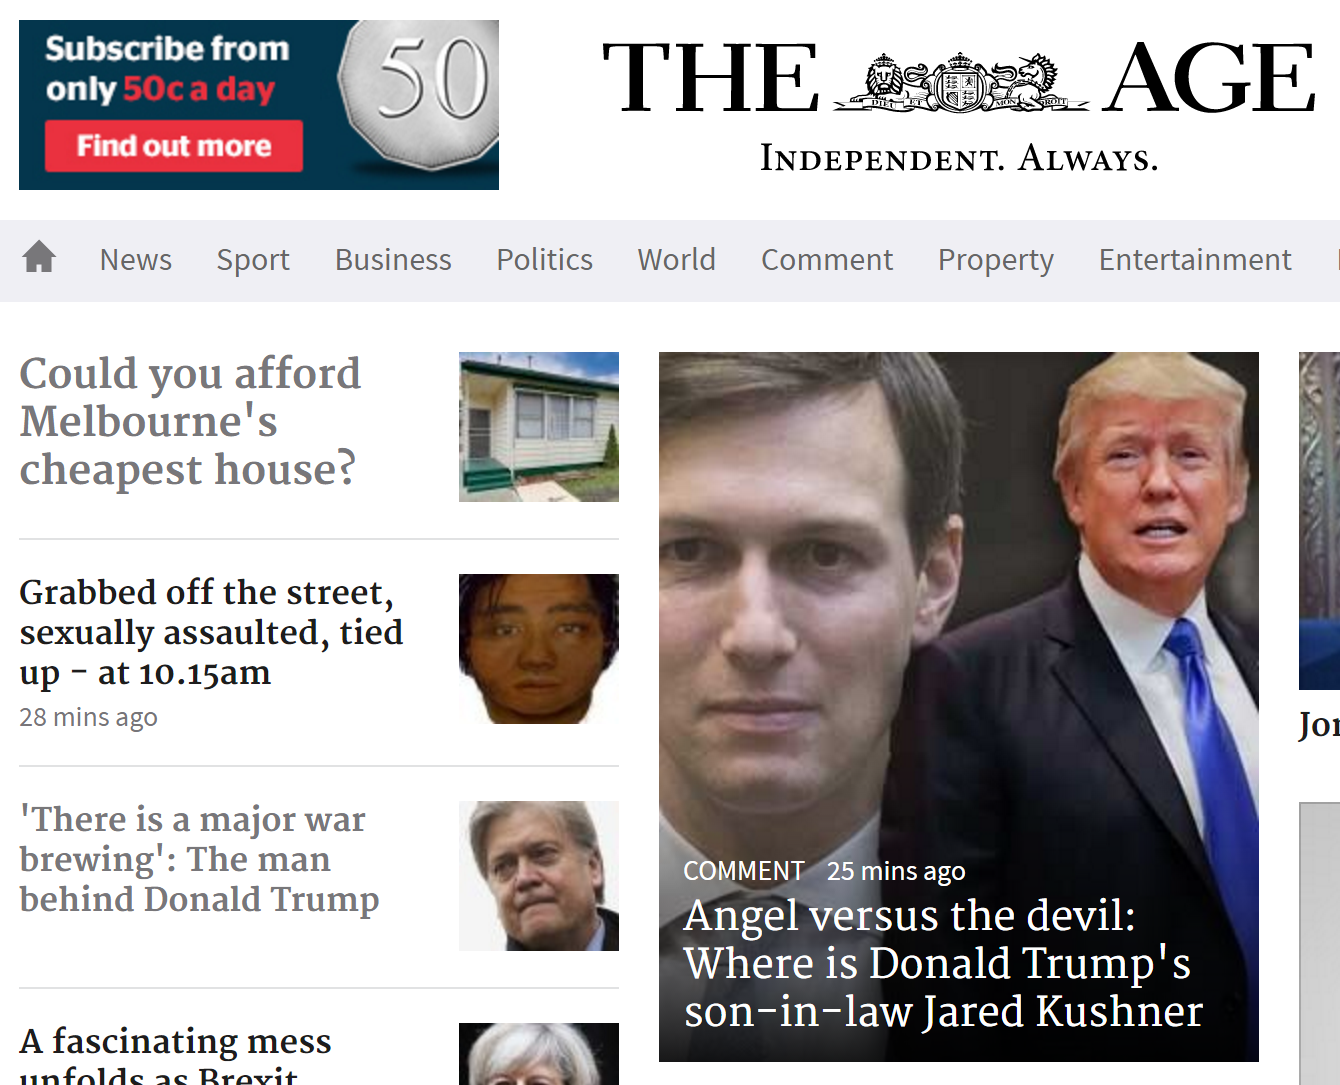
Task: Read 'Could you afford Melbourne's cheapest house?'
Action: click(x=190, y=421)
